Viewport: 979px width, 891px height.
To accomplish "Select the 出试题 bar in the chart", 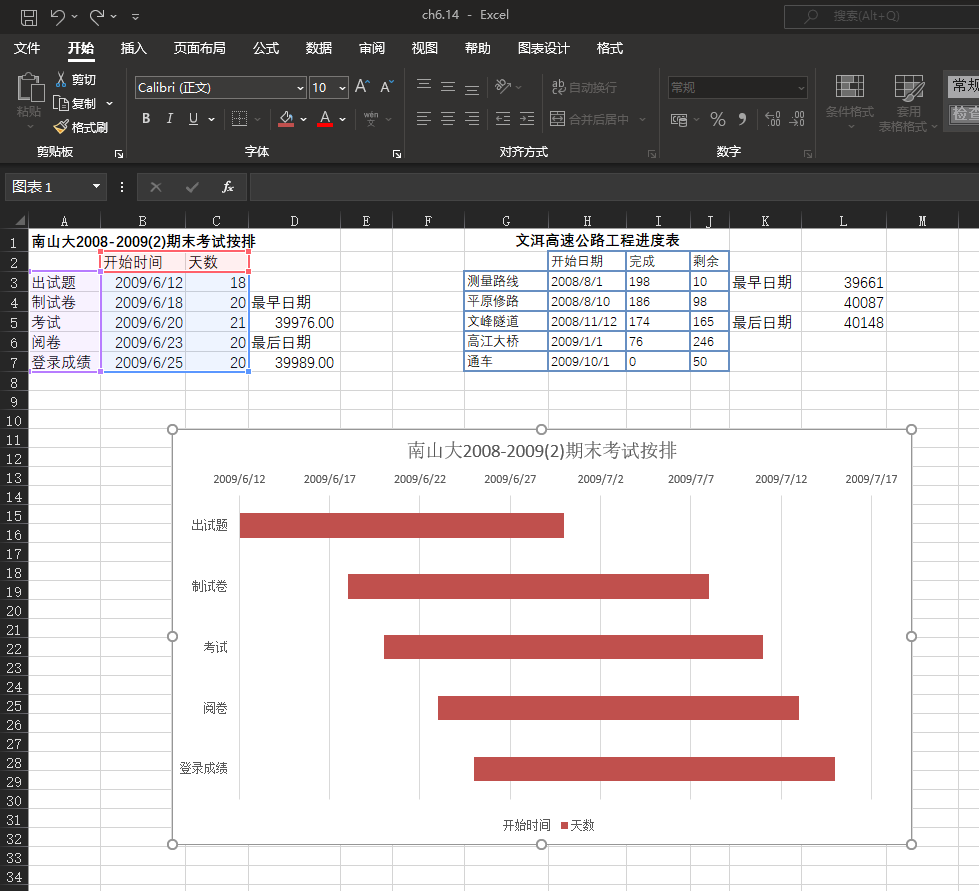I will [401, 525].
